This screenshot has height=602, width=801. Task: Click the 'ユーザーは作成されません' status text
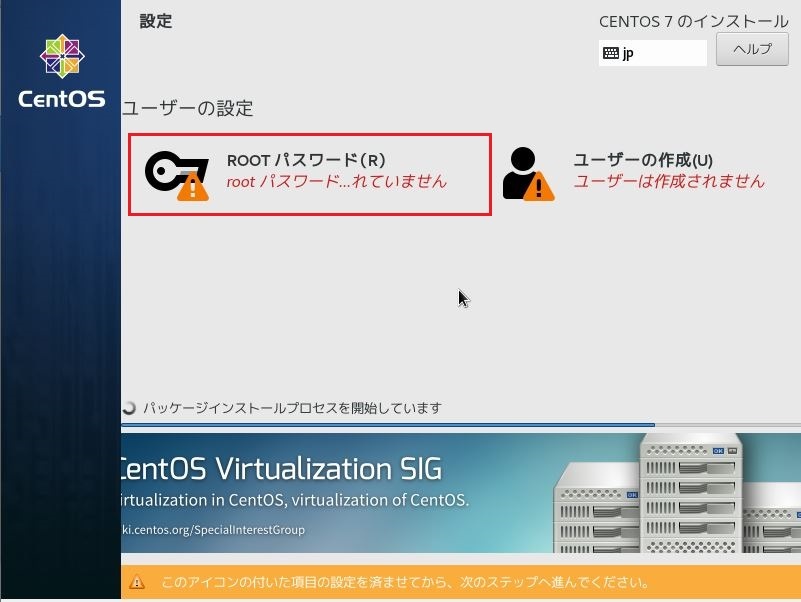[669, 181]
